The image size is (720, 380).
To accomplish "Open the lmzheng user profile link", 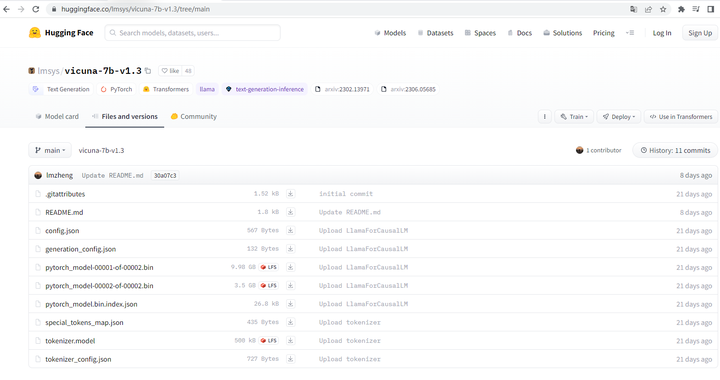I will tap(59, 175).
